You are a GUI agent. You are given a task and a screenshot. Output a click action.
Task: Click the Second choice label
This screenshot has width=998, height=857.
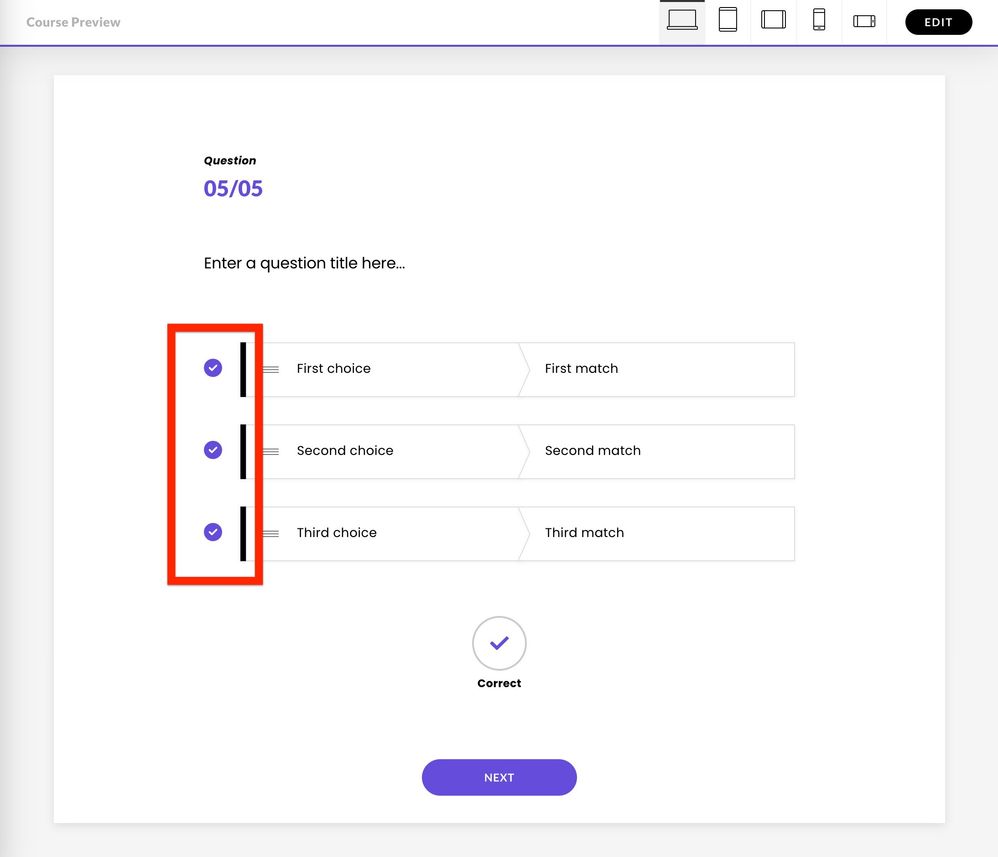click(345, 451)
